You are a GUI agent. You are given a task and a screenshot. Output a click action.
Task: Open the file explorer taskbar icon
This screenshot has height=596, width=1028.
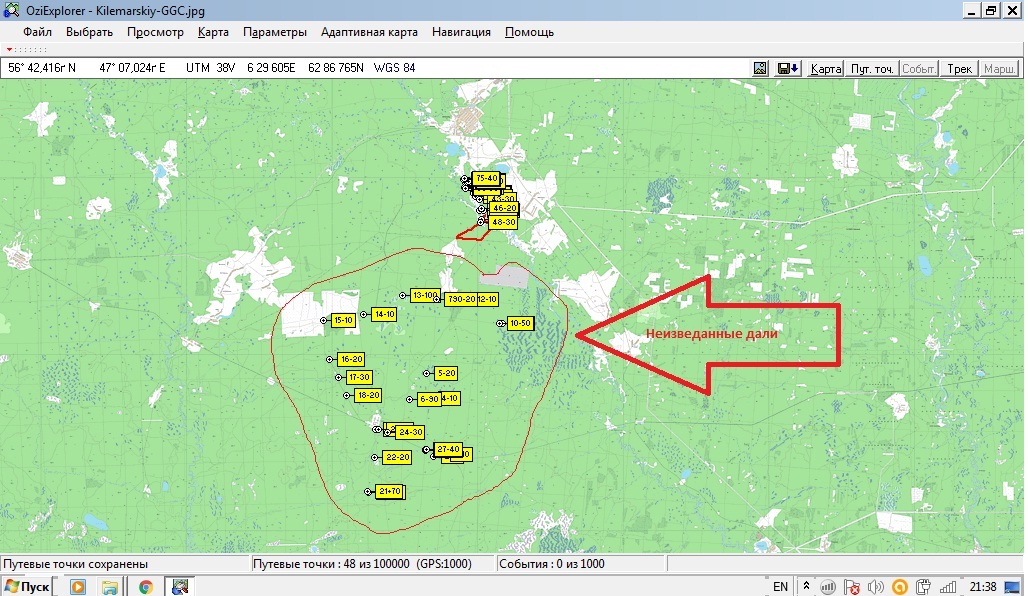coord(110,587)
